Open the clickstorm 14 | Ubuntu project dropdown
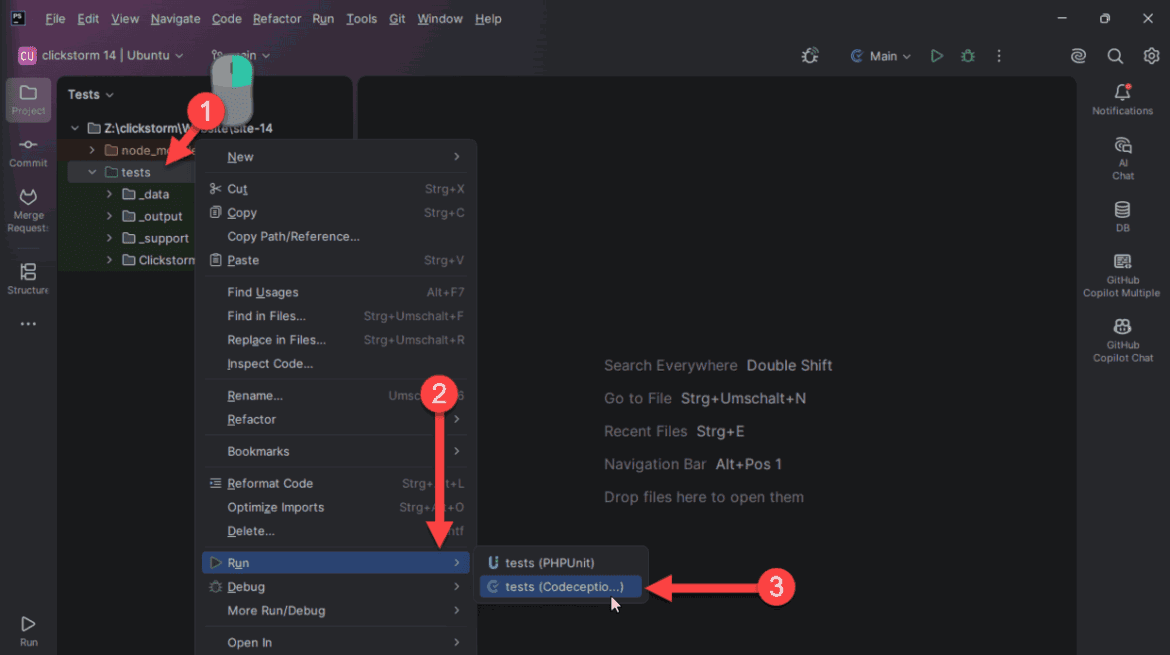 pyautogui.click(x=112, y=56)
